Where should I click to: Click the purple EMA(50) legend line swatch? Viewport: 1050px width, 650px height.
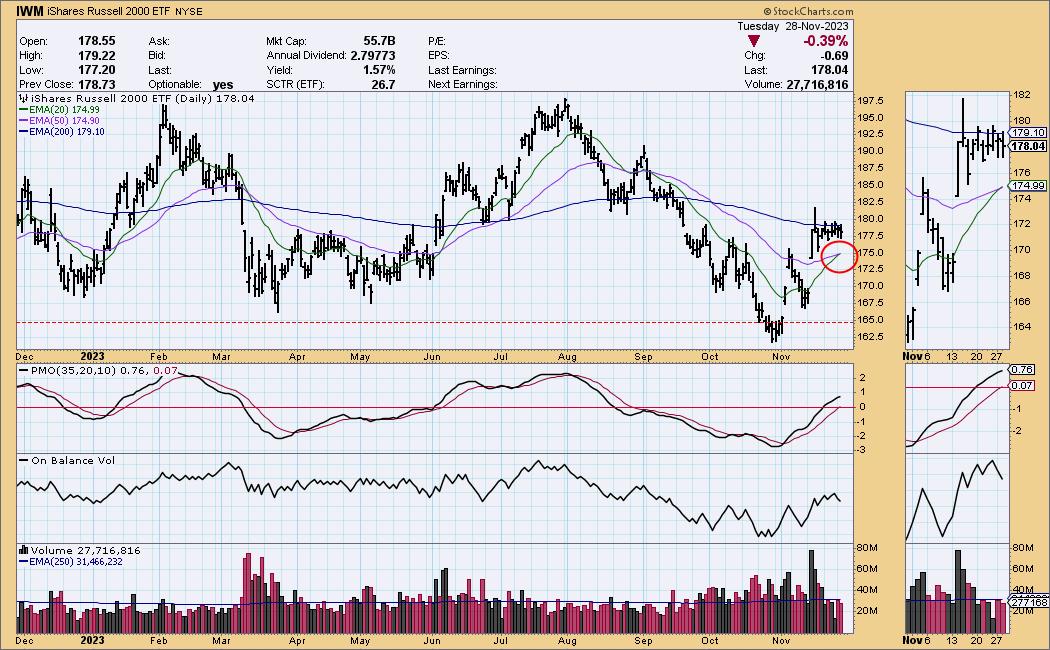(x=23, y=120)
